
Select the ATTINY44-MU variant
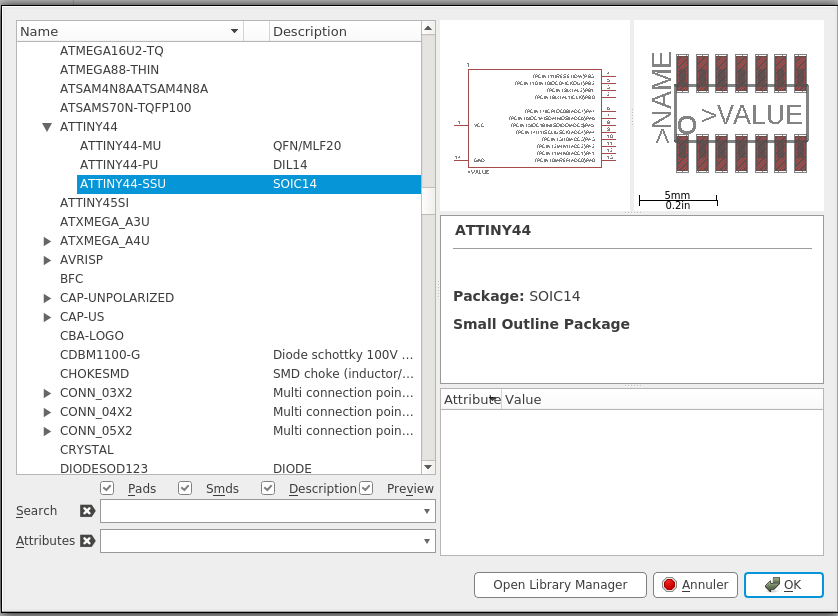(x=120, y=146)
